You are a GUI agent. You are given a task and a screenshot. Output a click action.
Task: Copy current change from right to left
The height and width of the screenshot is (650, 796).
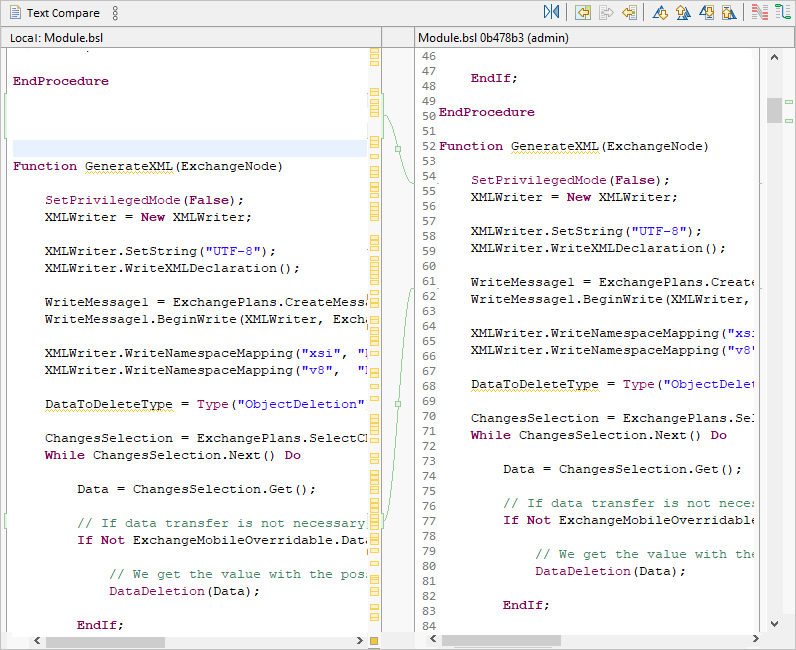(x=629, y=13)
